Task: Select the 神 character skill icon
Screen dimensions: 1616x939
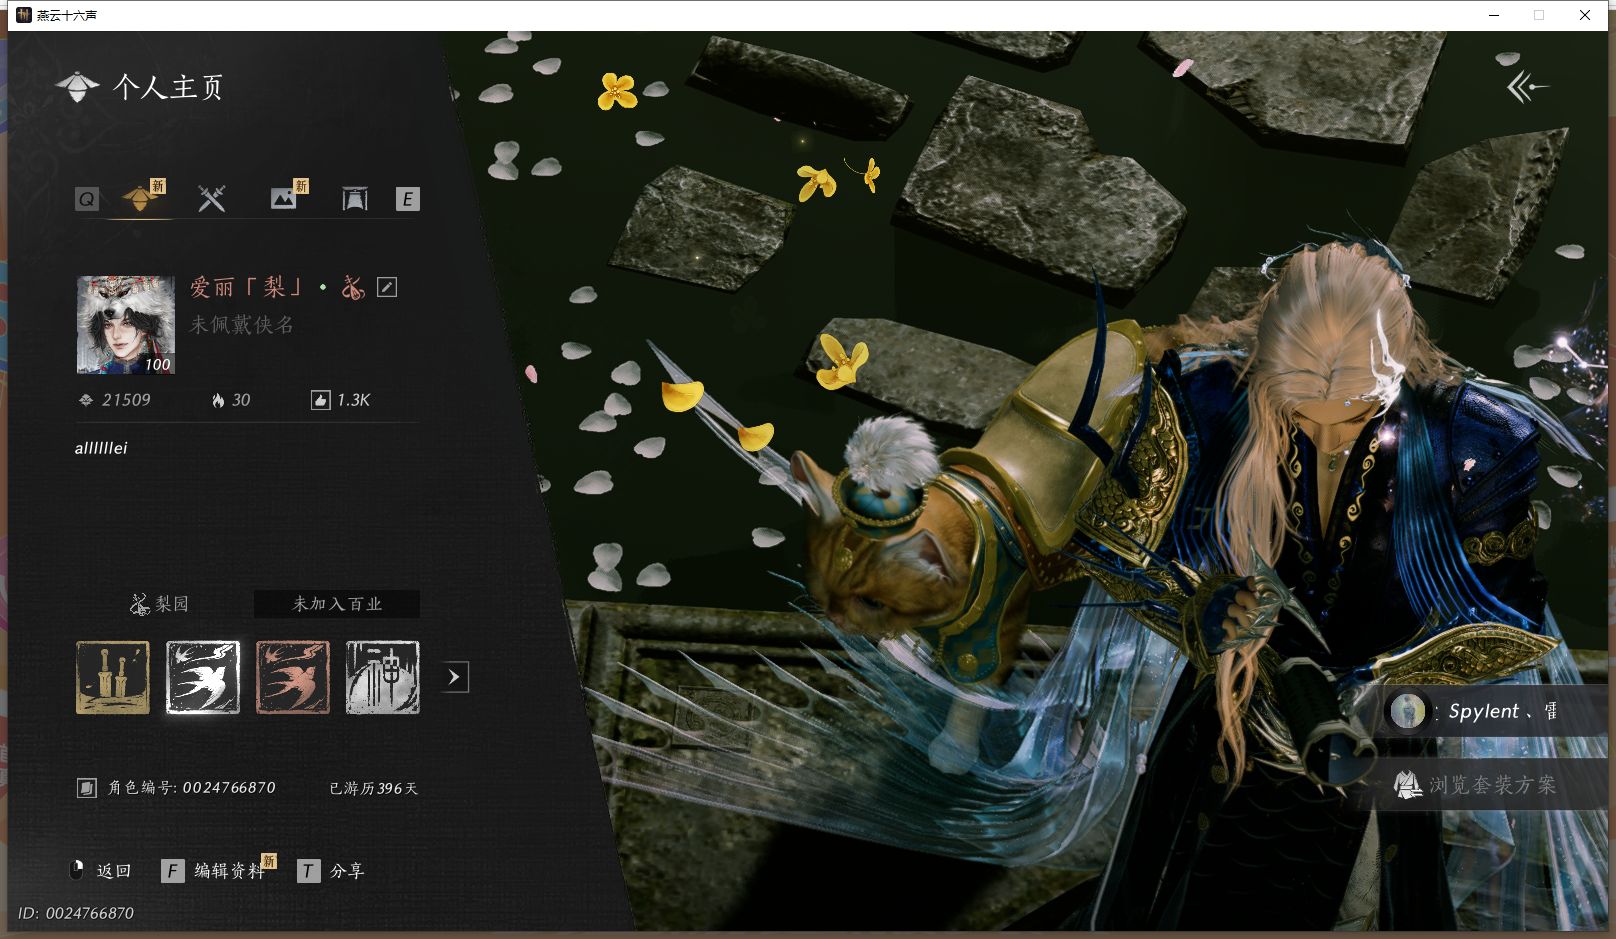Action: [x=383, y=678]
